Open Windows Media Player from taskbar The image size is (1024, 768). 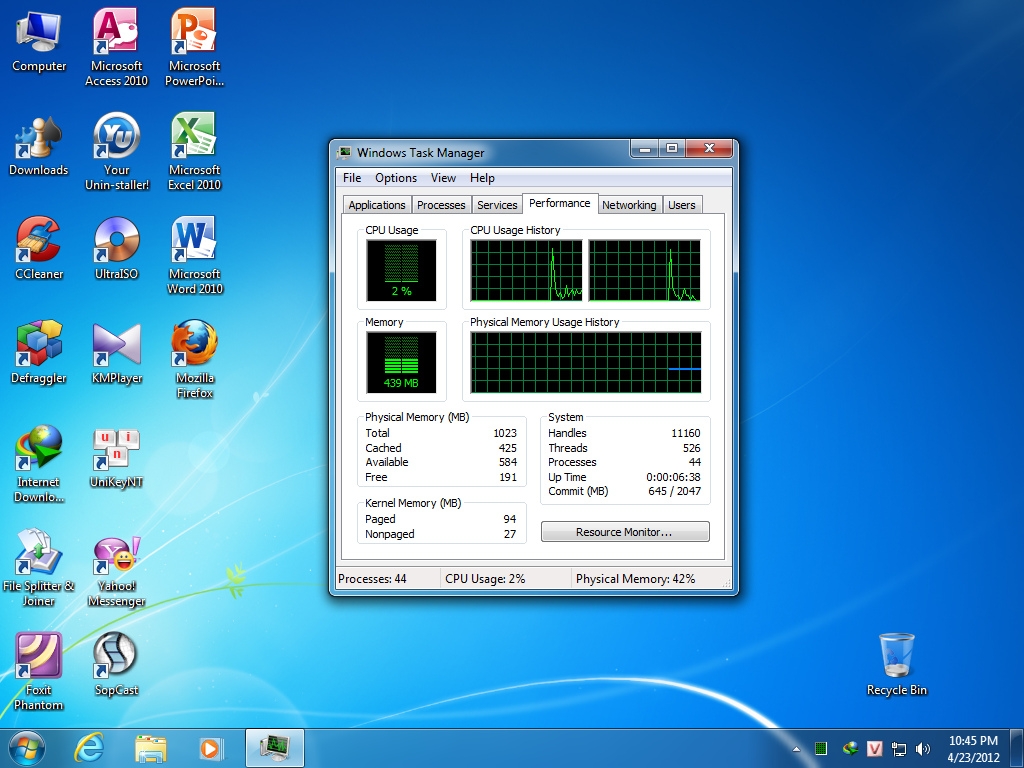pyautogui.click(x=211, y=747)
